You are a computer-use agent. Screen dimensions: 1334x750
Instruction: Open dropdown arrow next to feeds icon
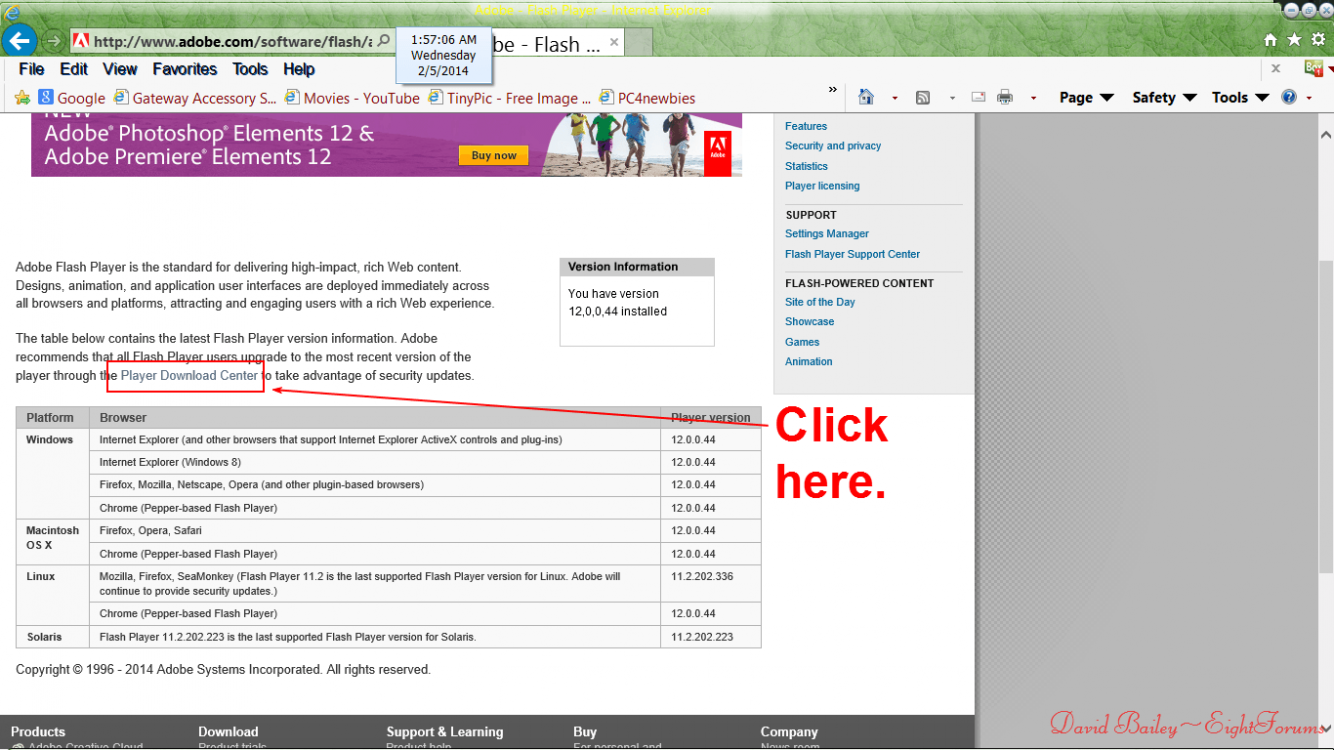point(952,98)
